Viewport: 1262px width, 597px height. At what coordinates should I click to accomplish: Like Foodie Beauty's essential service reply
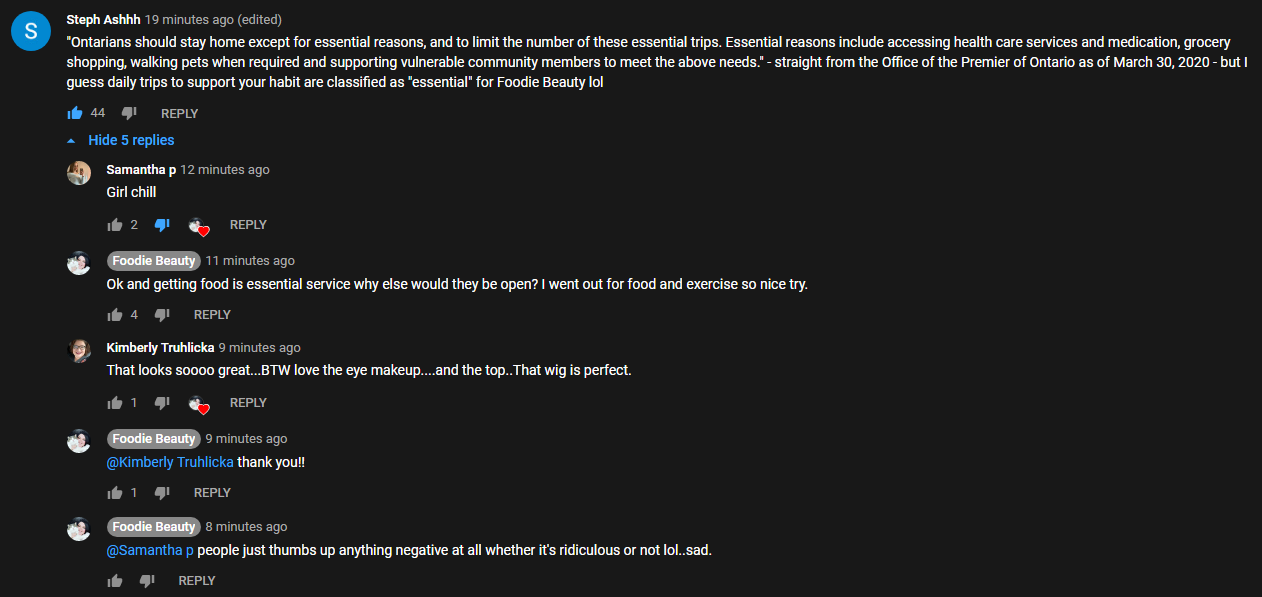115,315
